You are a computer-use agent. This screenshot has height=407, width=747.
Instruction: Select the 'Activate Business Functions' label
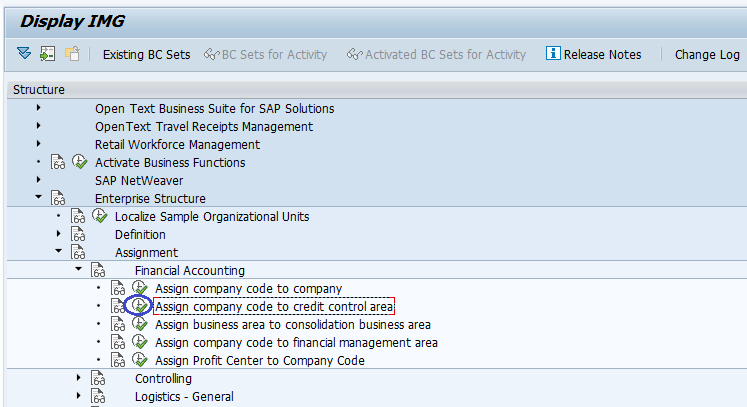(x=170, y=163)
